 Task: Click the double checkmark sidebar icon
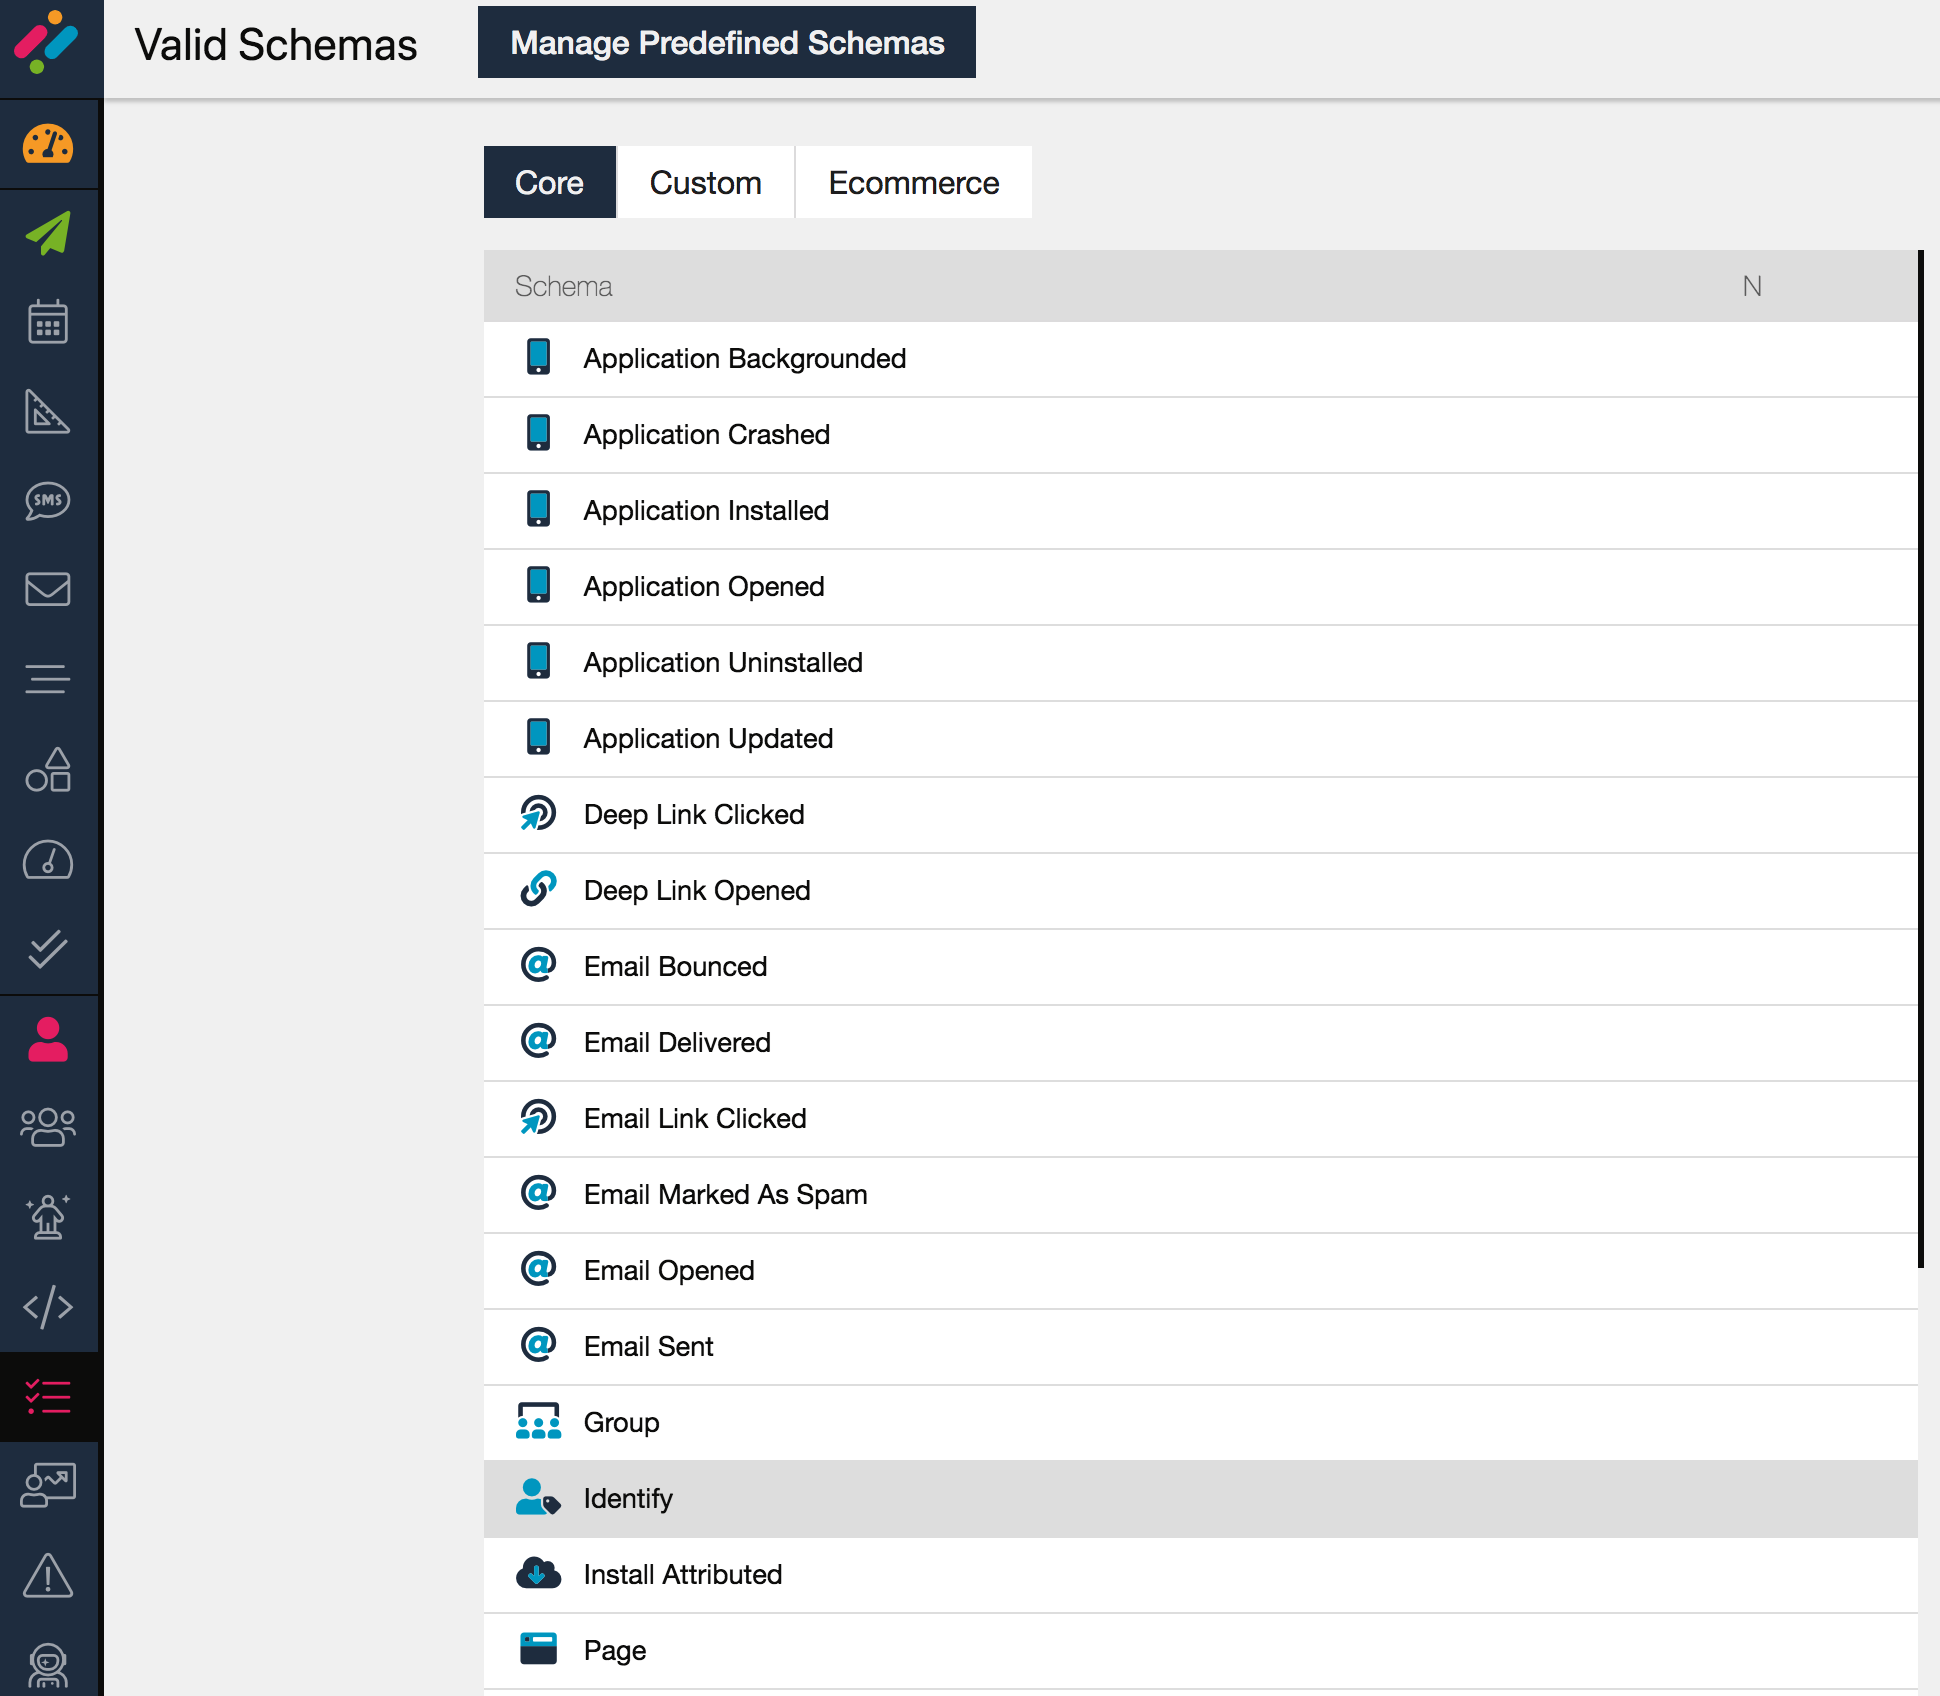48,949
